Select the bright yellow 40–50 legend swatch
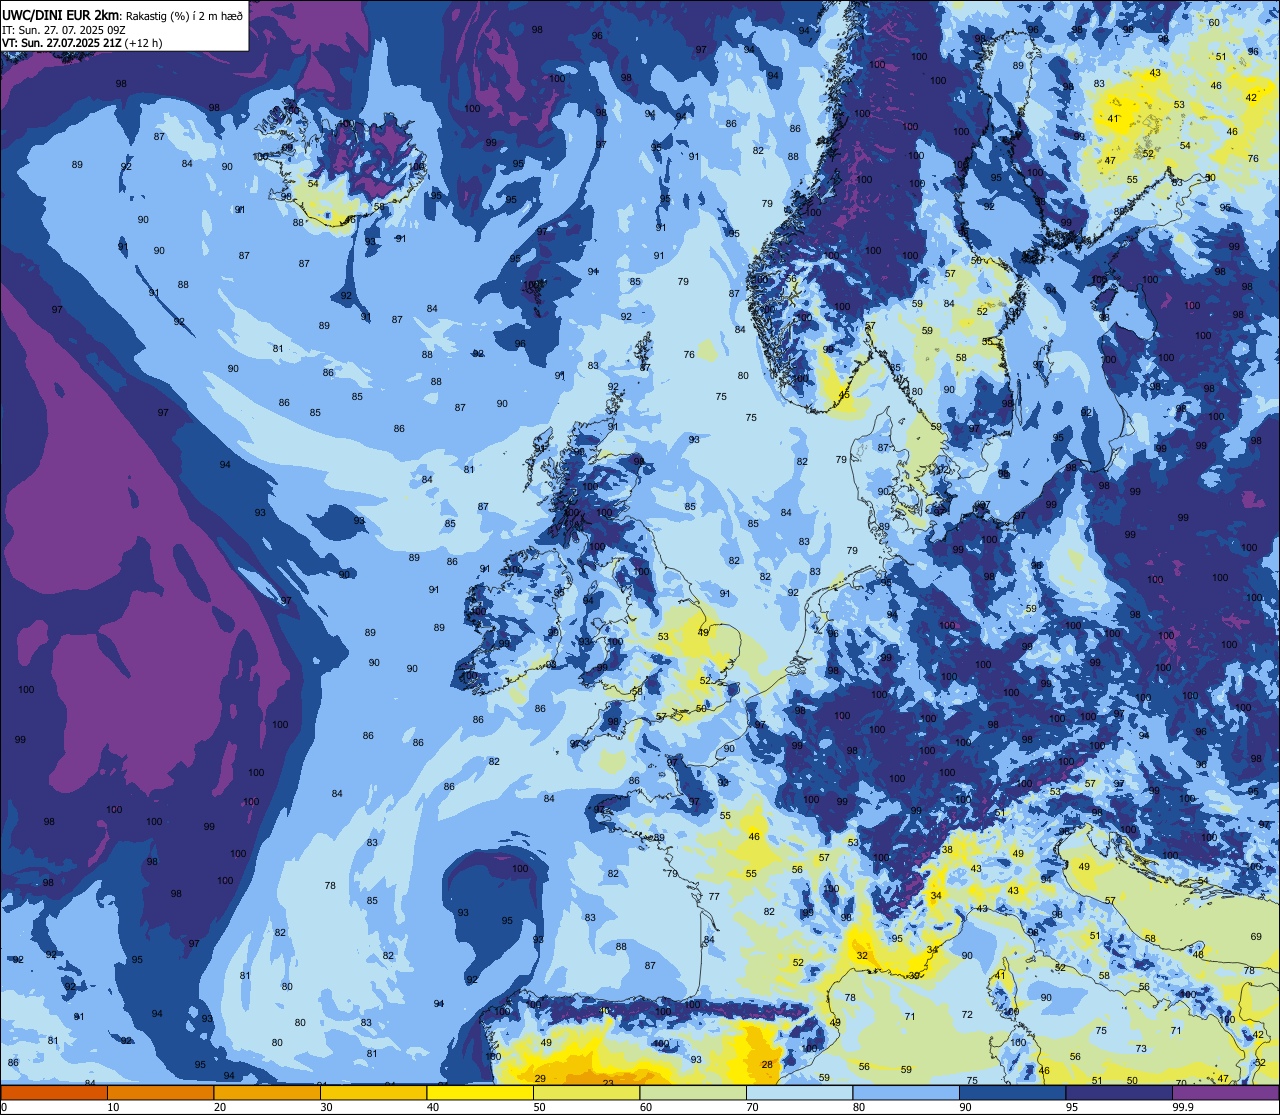1280x1115 pixels. click(x=480, y=1093)
